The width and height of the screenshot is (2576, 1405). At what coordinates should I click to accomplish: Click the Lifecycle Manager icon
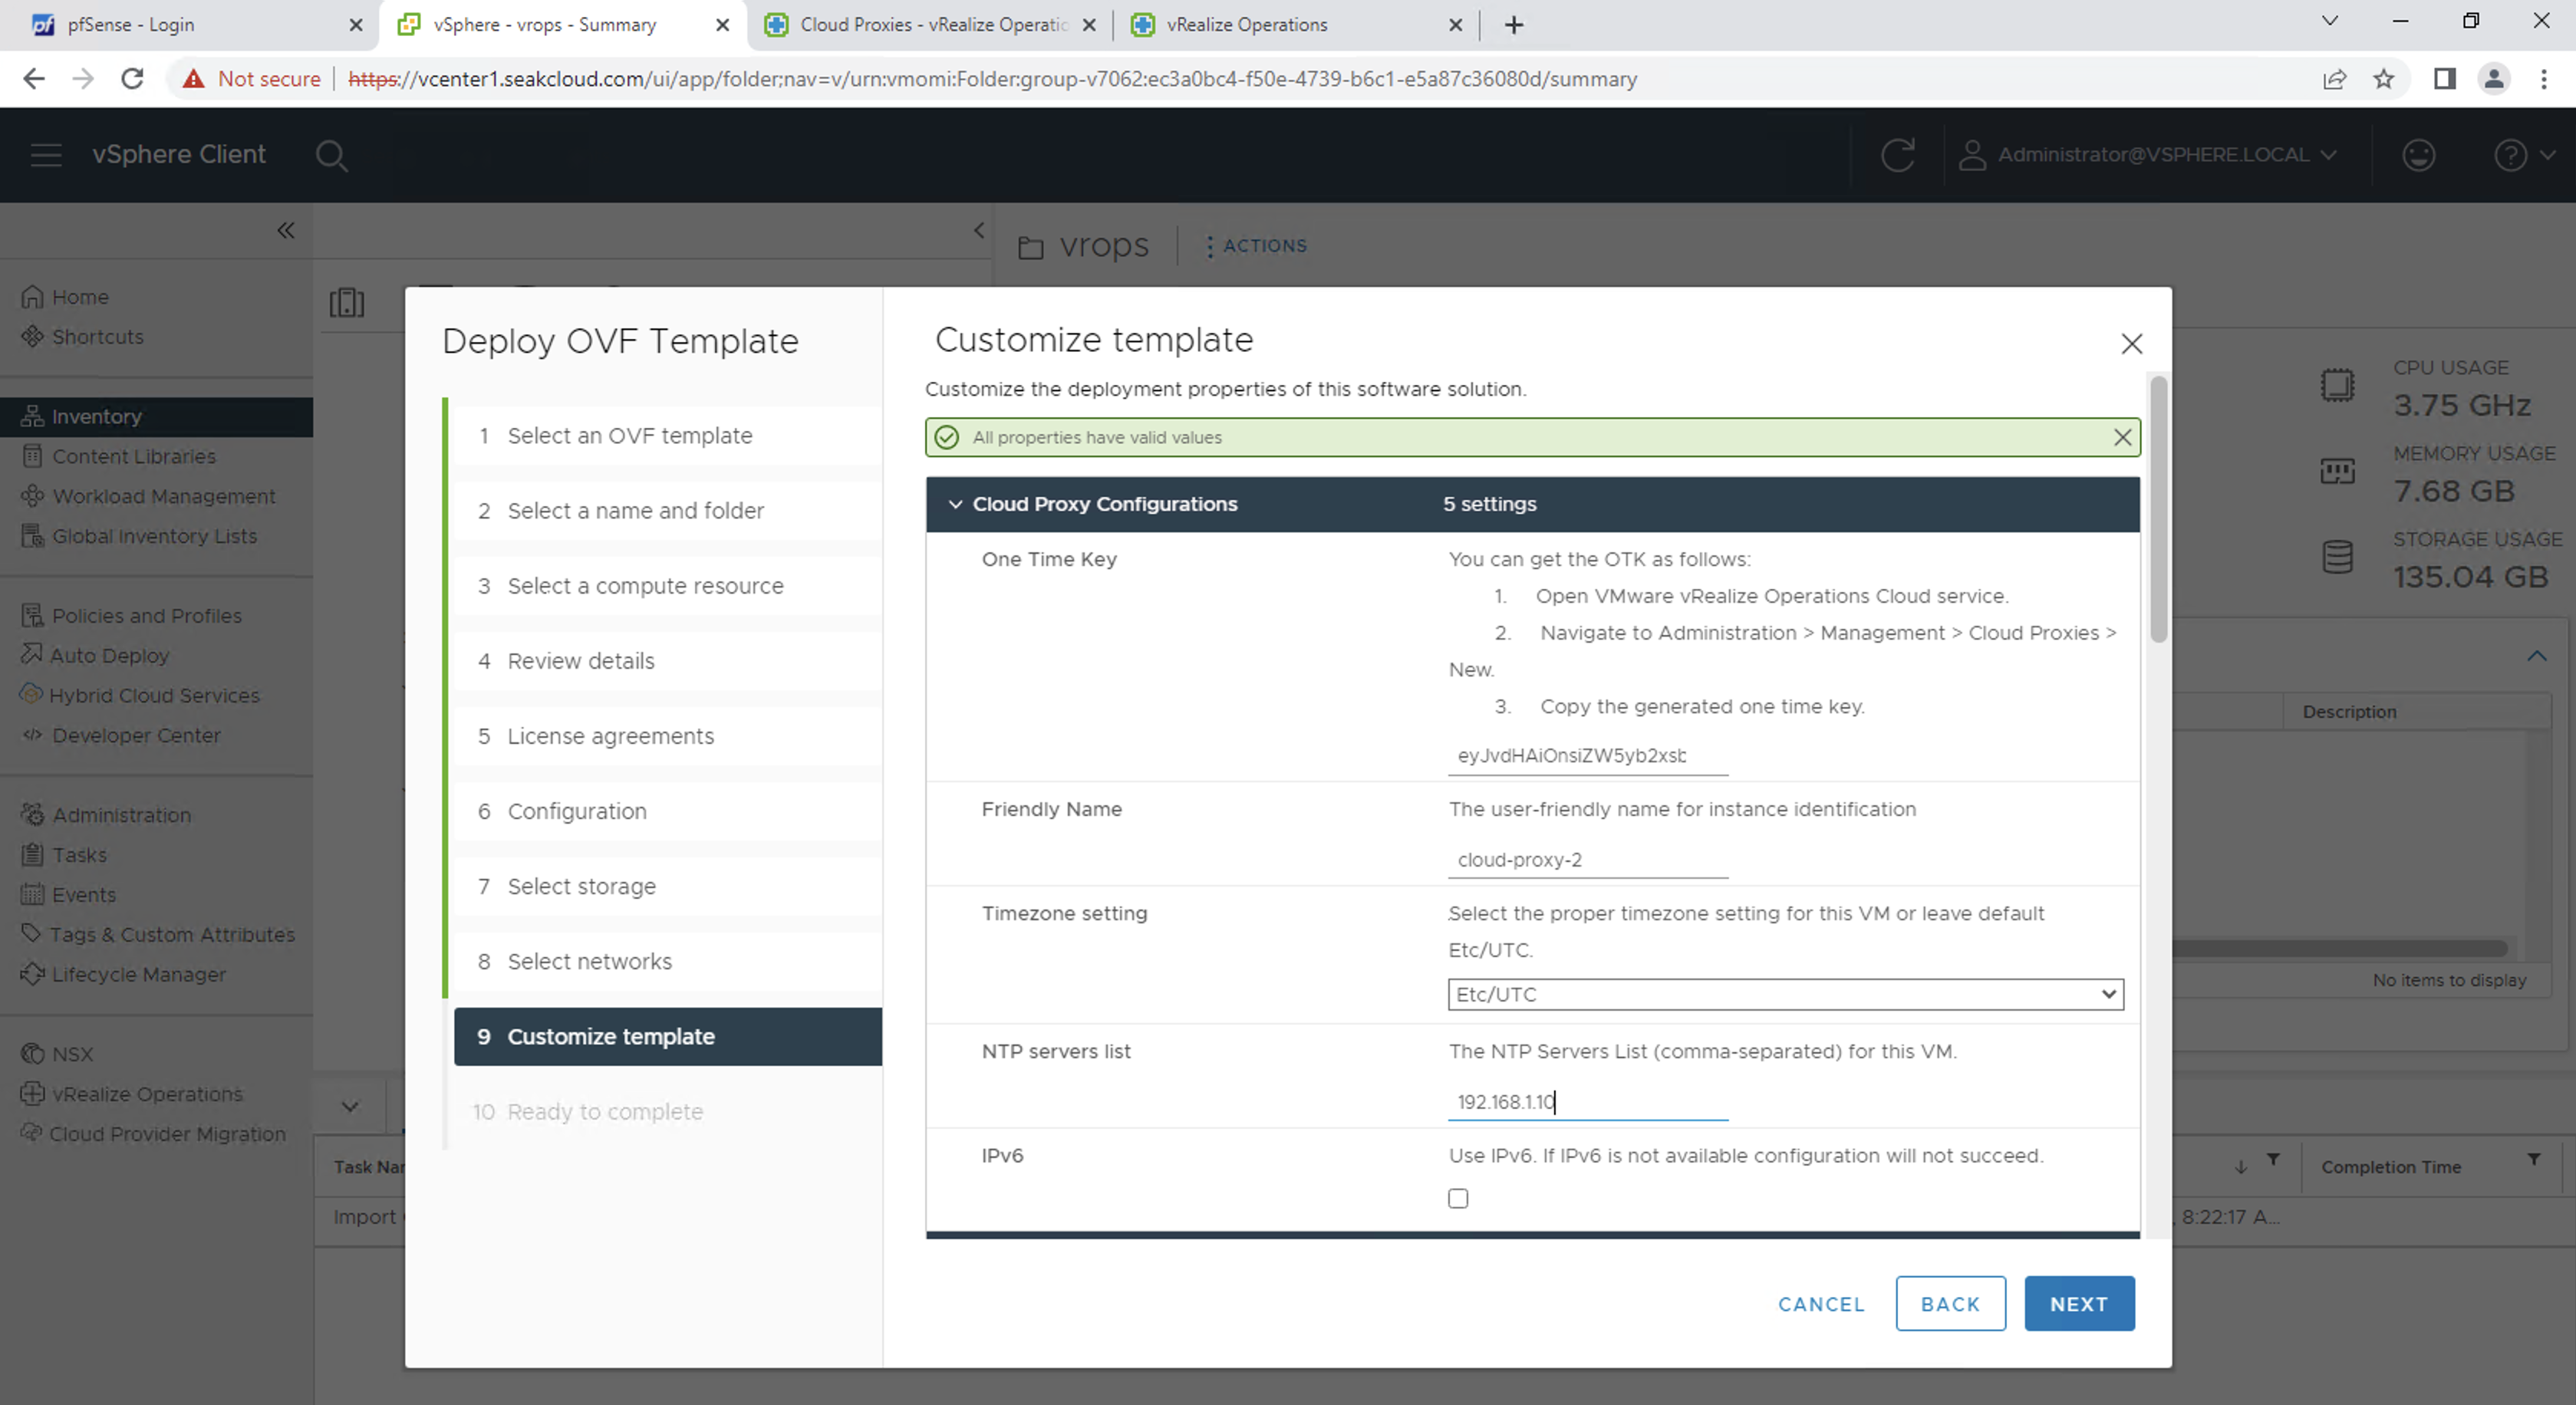pyautogui.click(x=32, y=973)
